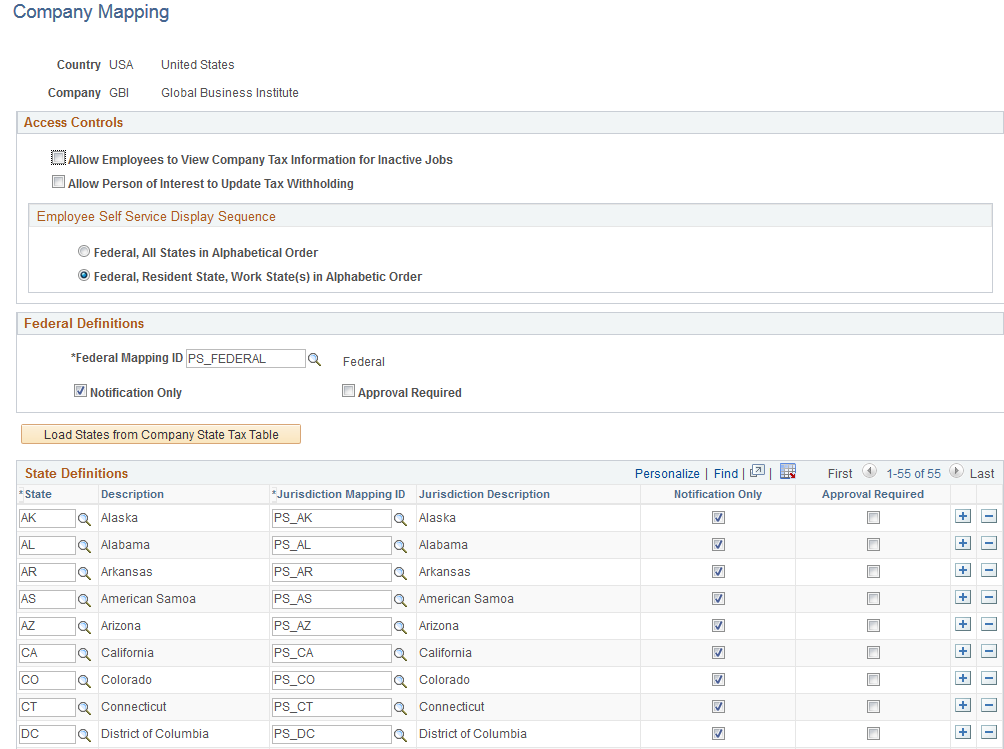1004x749 pixels.
Task: Enable viewing tax info for inactive jobs
Action: (58, 157)
